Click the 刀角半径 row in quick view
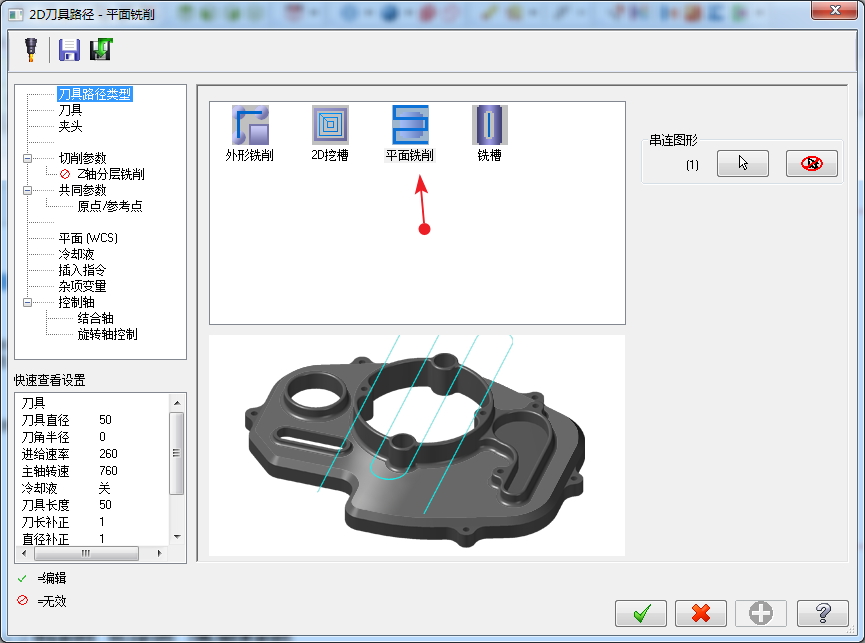865x643 pixels. pos(94,437)
